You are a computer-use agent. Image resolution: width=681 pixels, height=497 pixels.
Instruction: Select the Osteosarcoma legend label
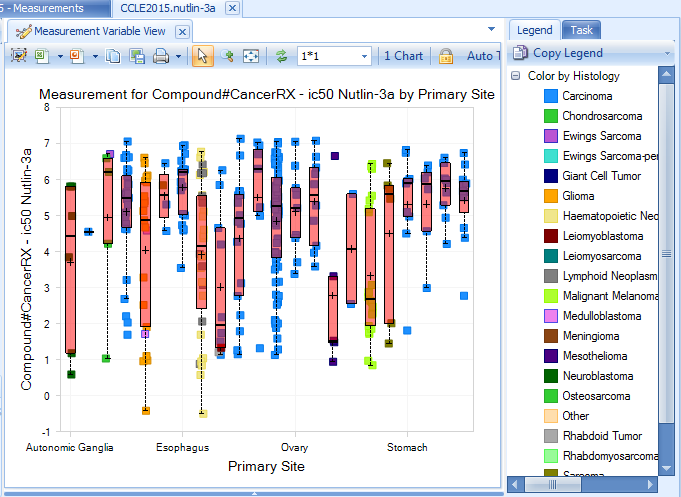pos(596,396)
